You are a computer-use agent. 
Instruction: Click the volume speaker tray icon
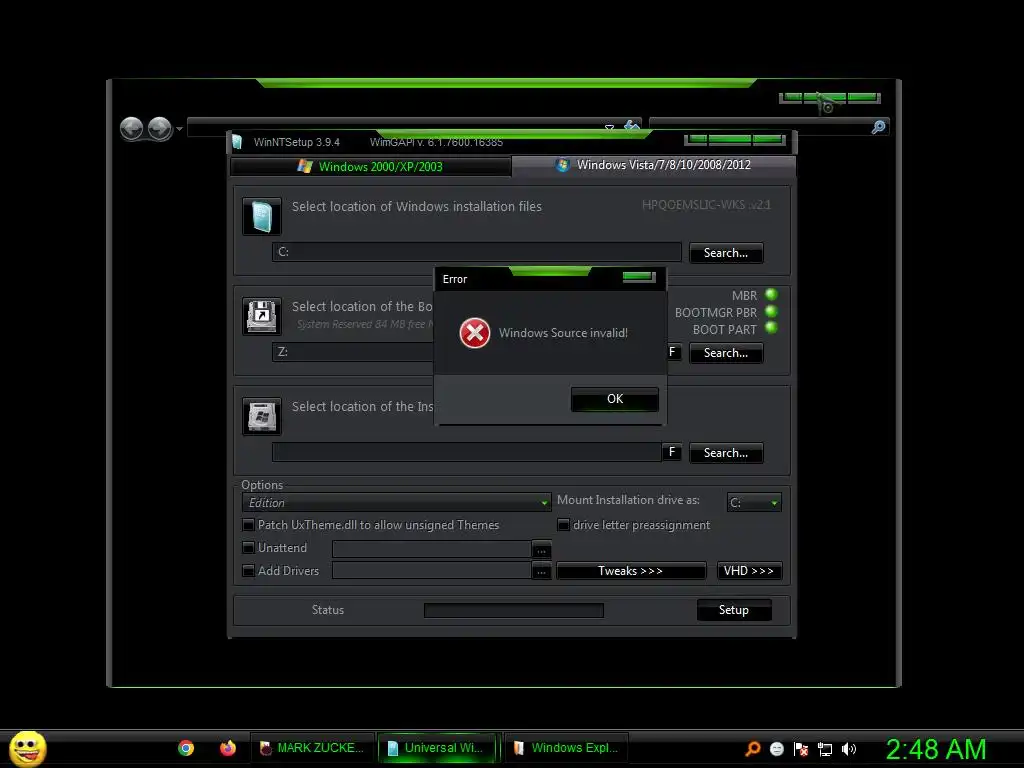pos(849,749)
